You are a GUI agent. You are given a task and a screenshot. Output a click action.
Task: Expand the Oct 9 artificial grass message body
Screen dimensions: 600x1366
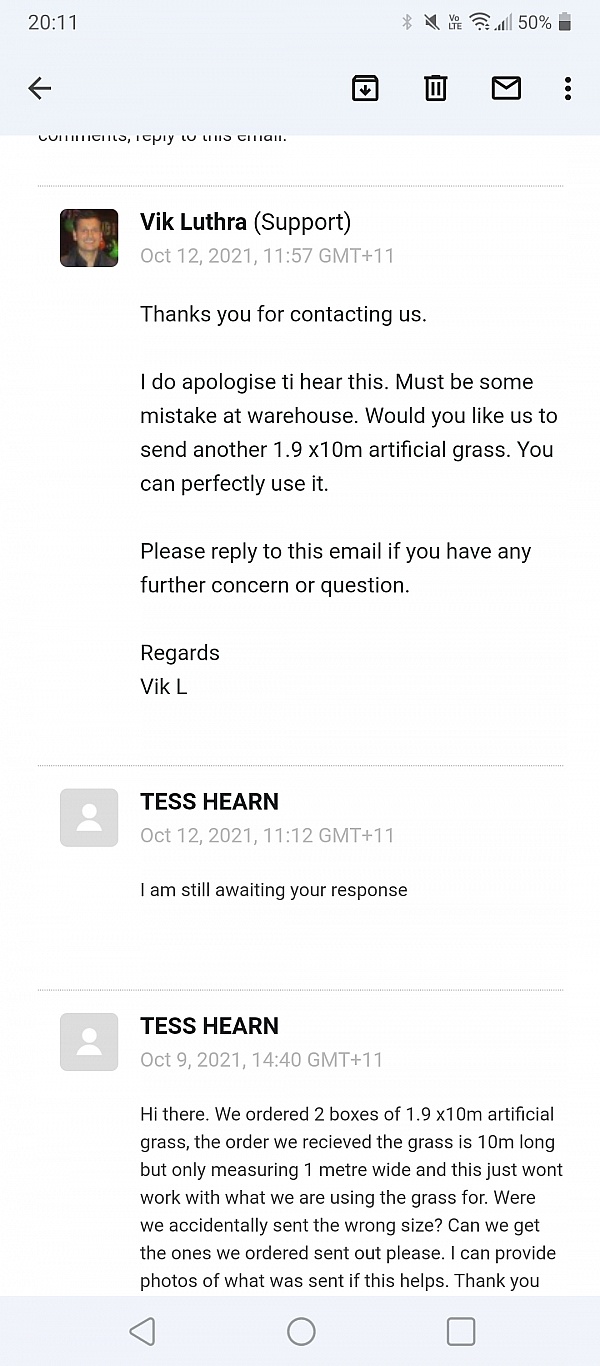(350, 1197)
